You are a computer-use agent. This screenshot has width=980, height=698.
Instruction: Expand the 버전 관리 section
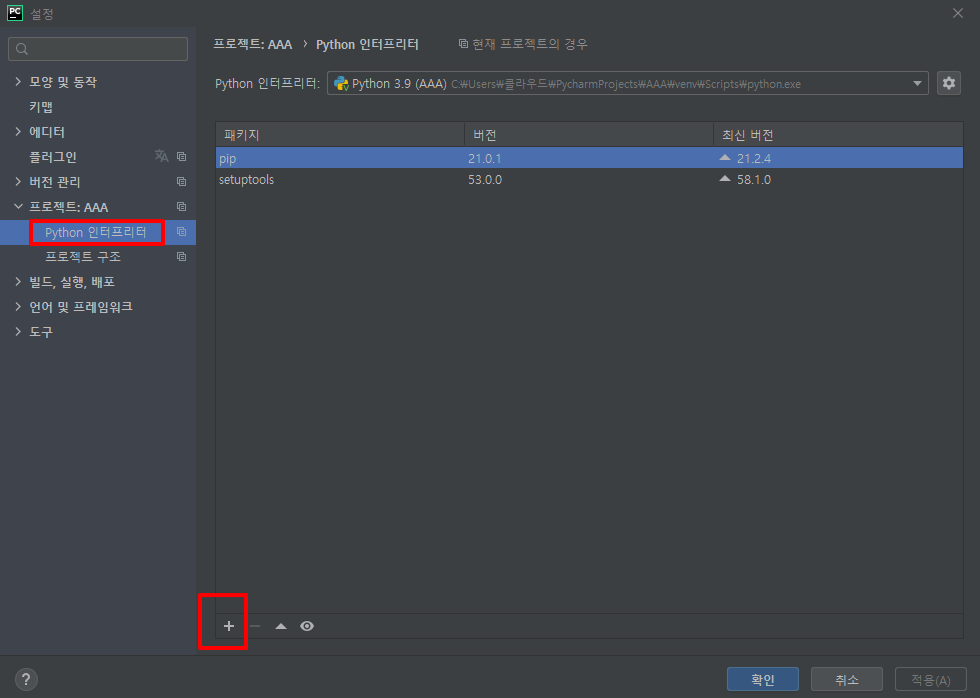point(18,182)
